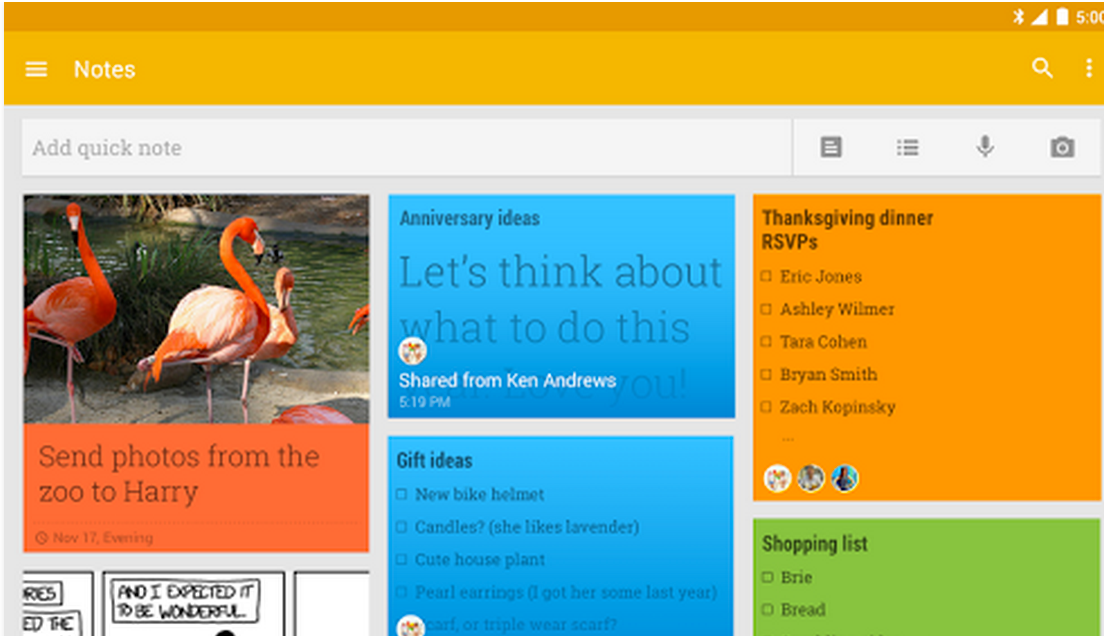Check off Tara Cohen
The height and width of the screenshot is (638, 1104).
coord(767,342)
